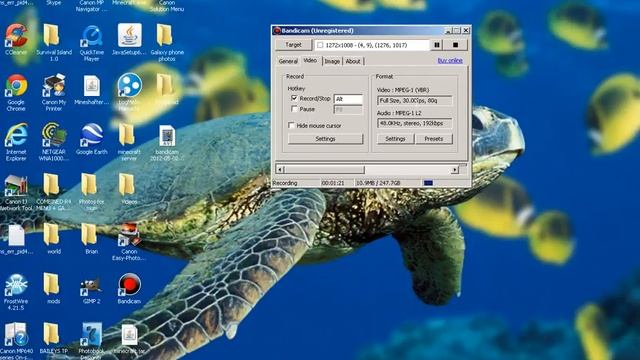Screen dimensions: 640x360
Task: Open the CCleaner desktop shortcut
Action: click(16, 40)
